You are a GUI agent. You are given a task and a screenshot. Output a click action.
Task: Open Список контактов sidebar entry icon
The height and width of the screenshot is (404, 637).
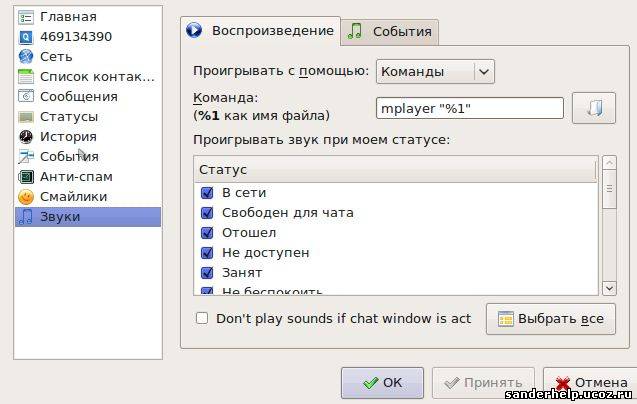point(26,77)
